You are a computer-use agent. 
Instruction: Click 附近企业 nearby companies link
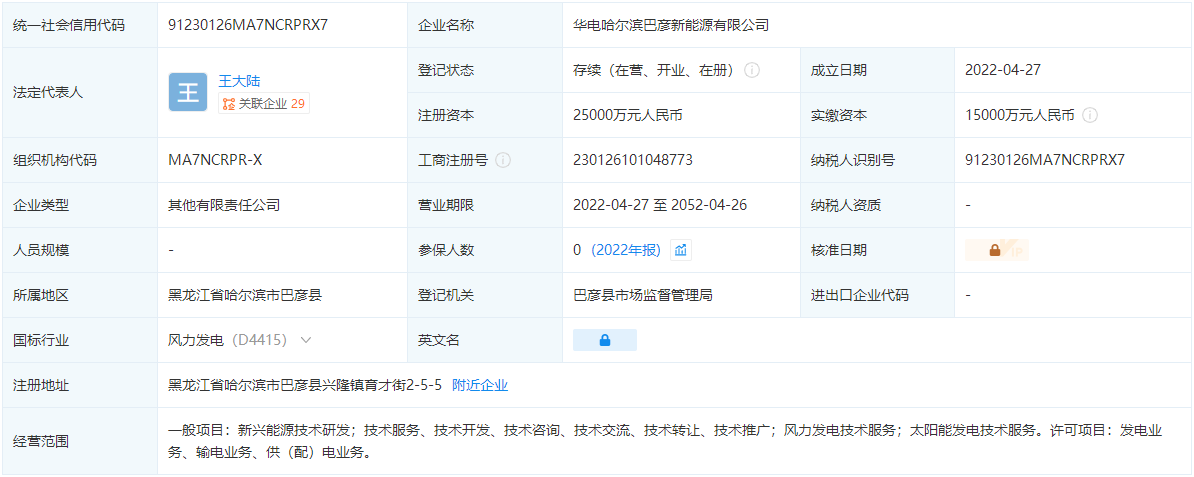[480, 385]
